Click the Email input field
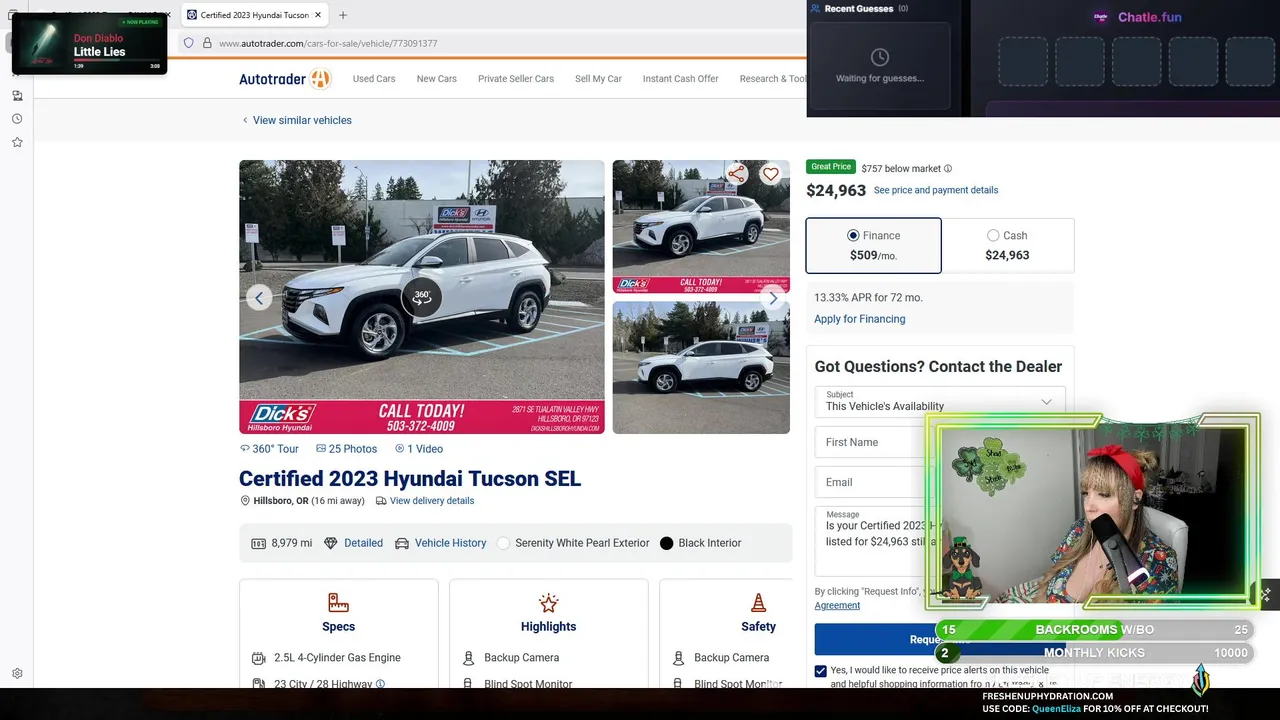The image size is (1280, 720). click(x=870, y=482)
